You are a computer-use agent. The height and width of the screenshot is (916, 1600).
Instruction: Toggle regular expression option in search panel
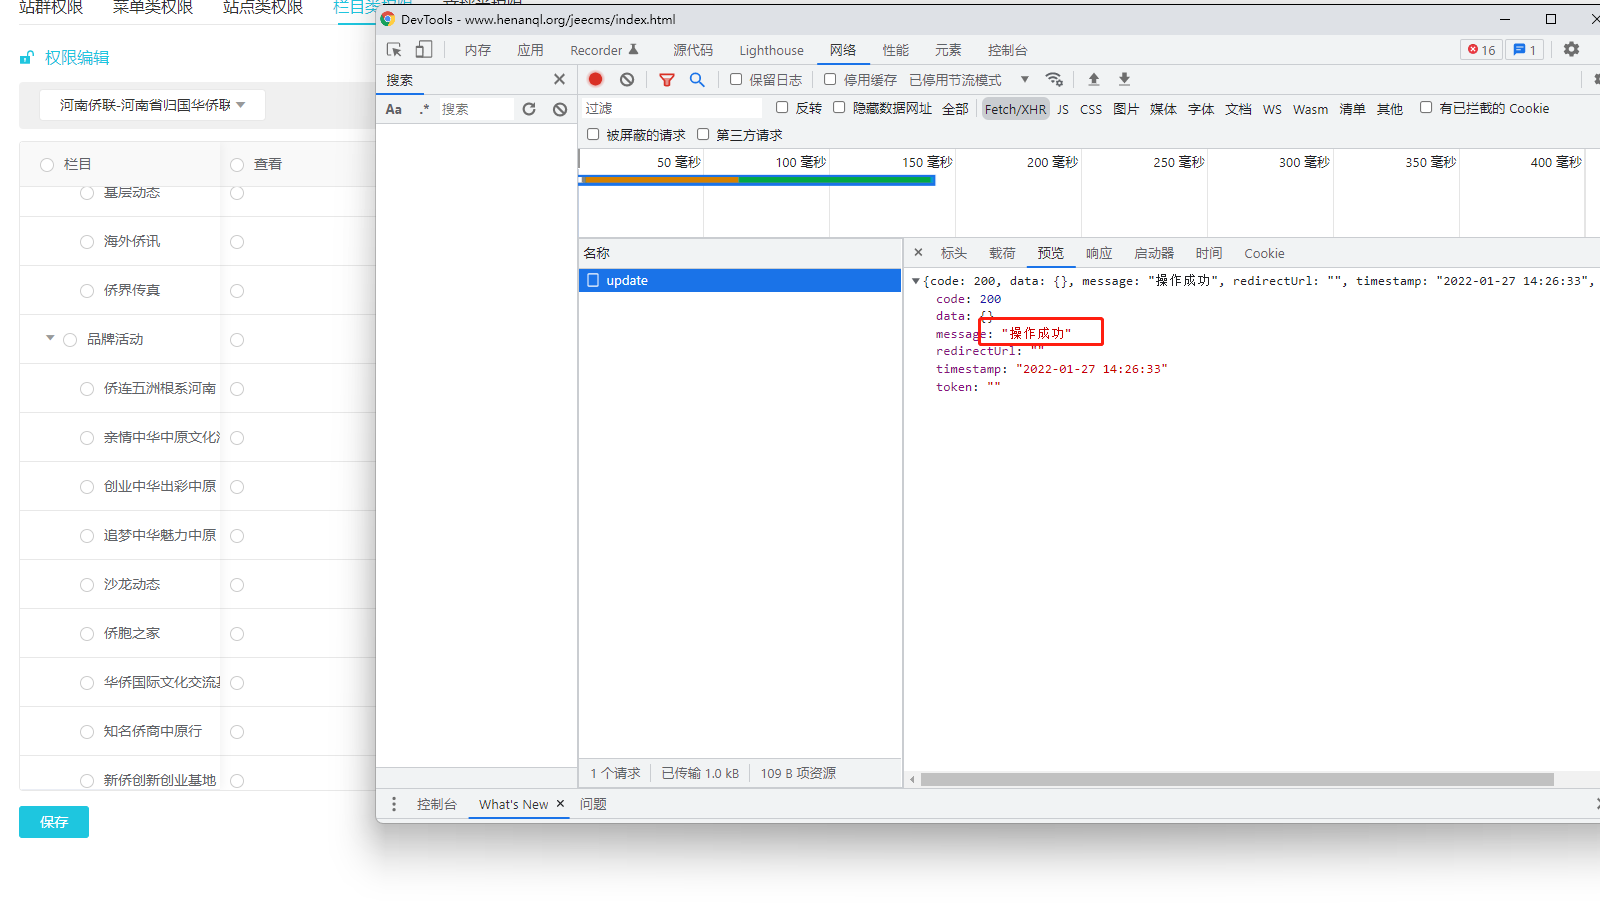tap(425, 109)
